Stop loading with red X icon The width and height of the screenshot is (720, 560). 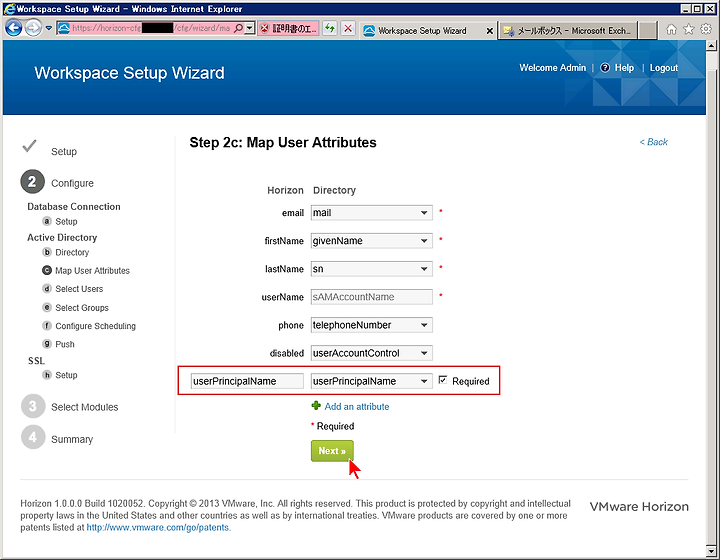[x=348, y=28]
